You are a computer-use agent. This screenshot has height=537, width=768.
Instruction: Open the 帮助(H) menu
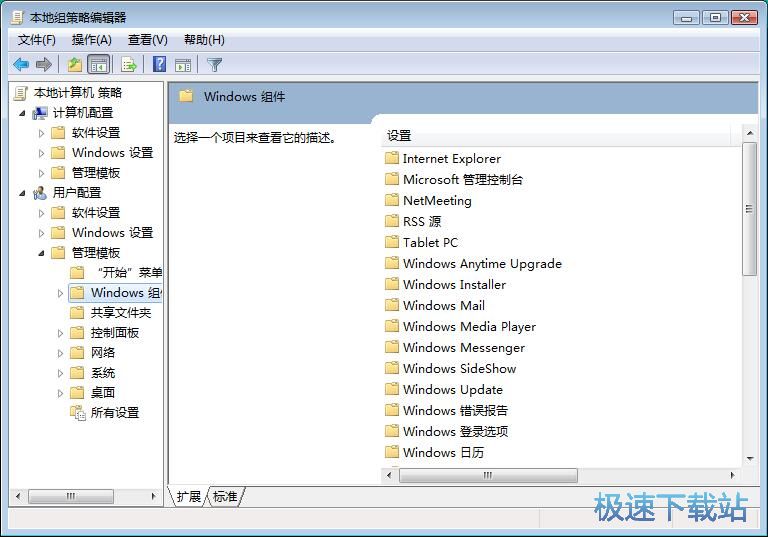204,40
